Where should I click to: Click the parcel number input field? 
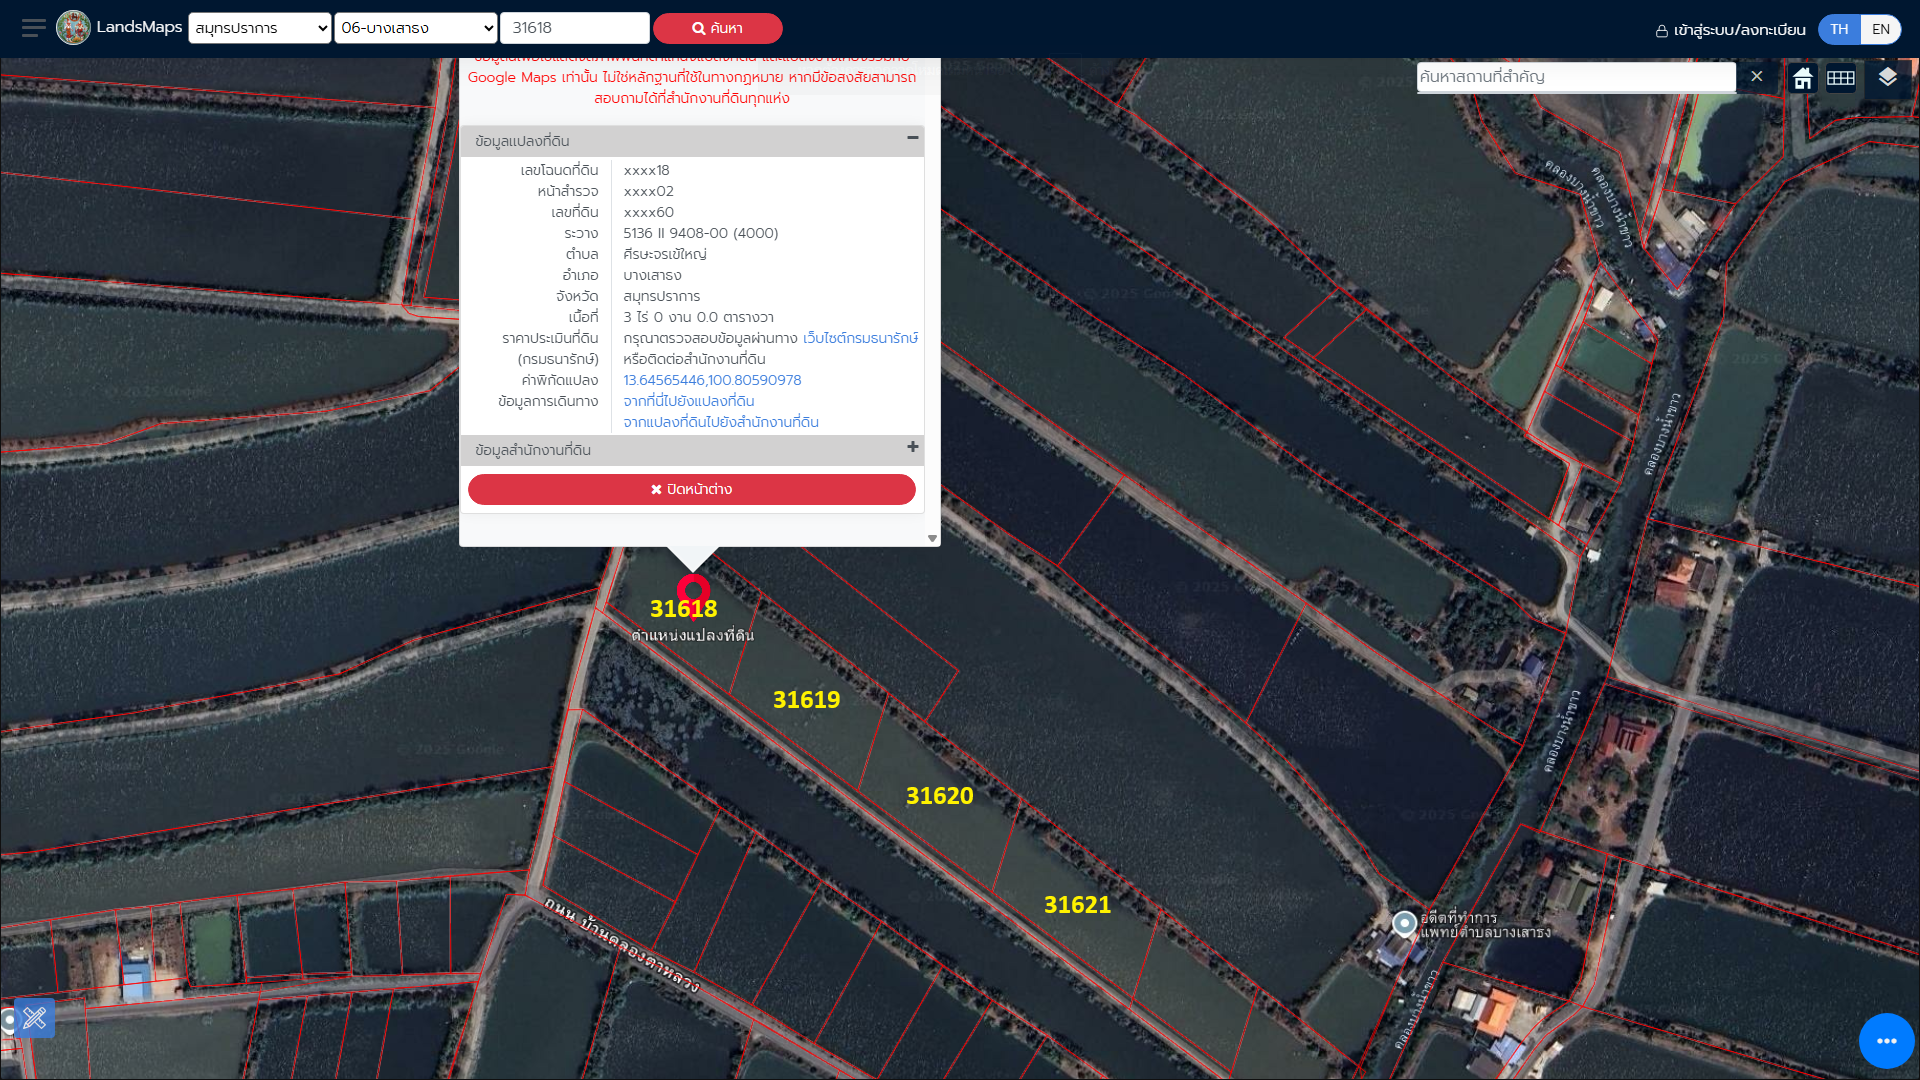tap(575, 28)
